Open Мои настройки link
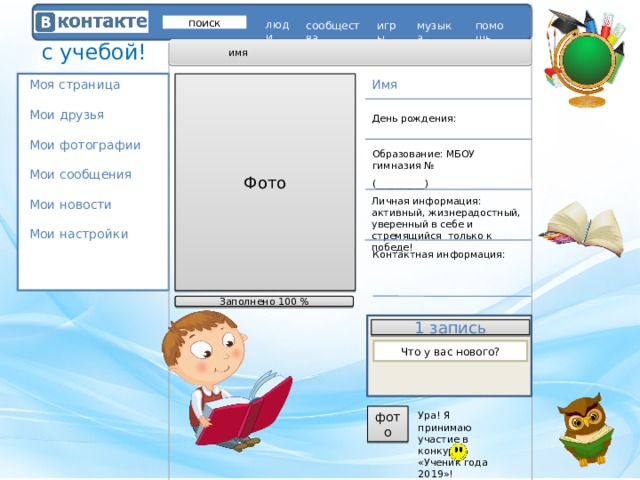The image size is (640, 480). pyautogui.click(x=79, y=234)
